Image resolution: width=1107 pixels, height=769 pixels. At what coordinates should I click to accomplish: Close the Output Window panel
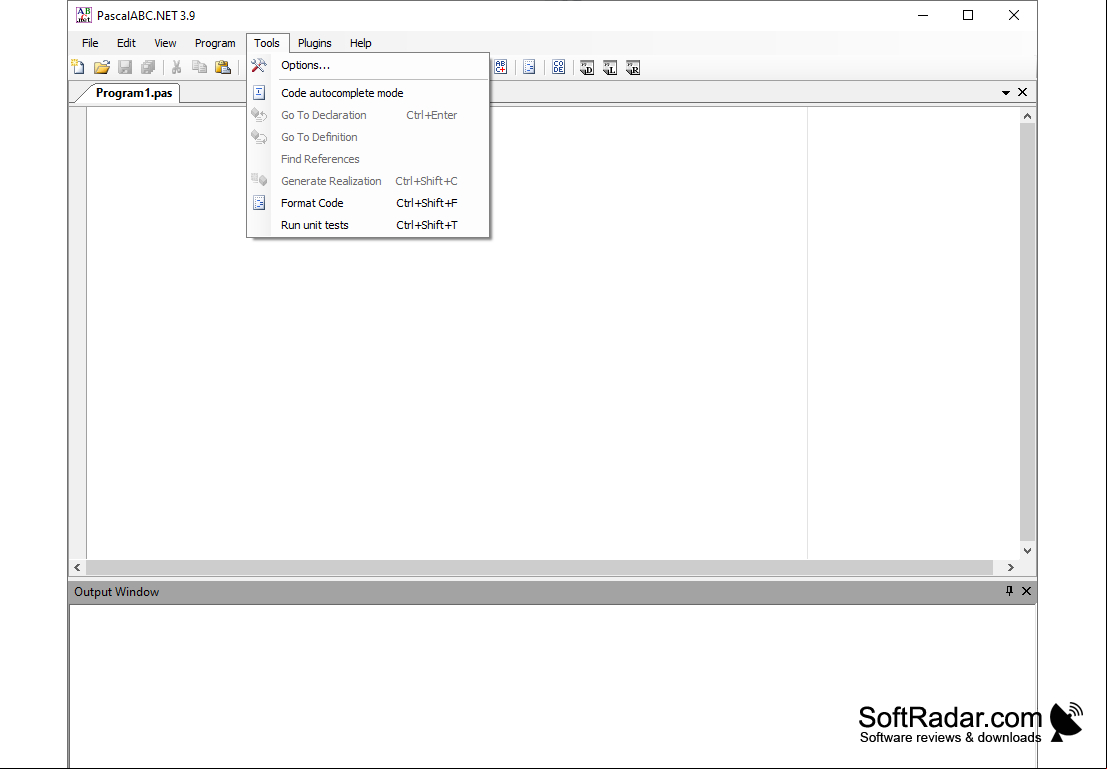(1027, 591)
